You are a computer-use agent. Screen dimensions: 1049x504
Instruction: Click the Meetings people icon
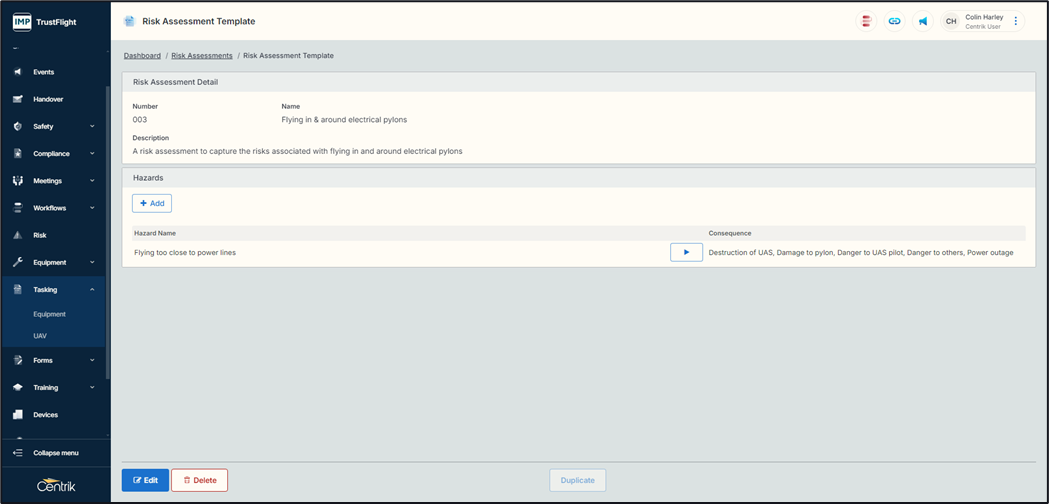pyautogui.click(x=17, y=181)
